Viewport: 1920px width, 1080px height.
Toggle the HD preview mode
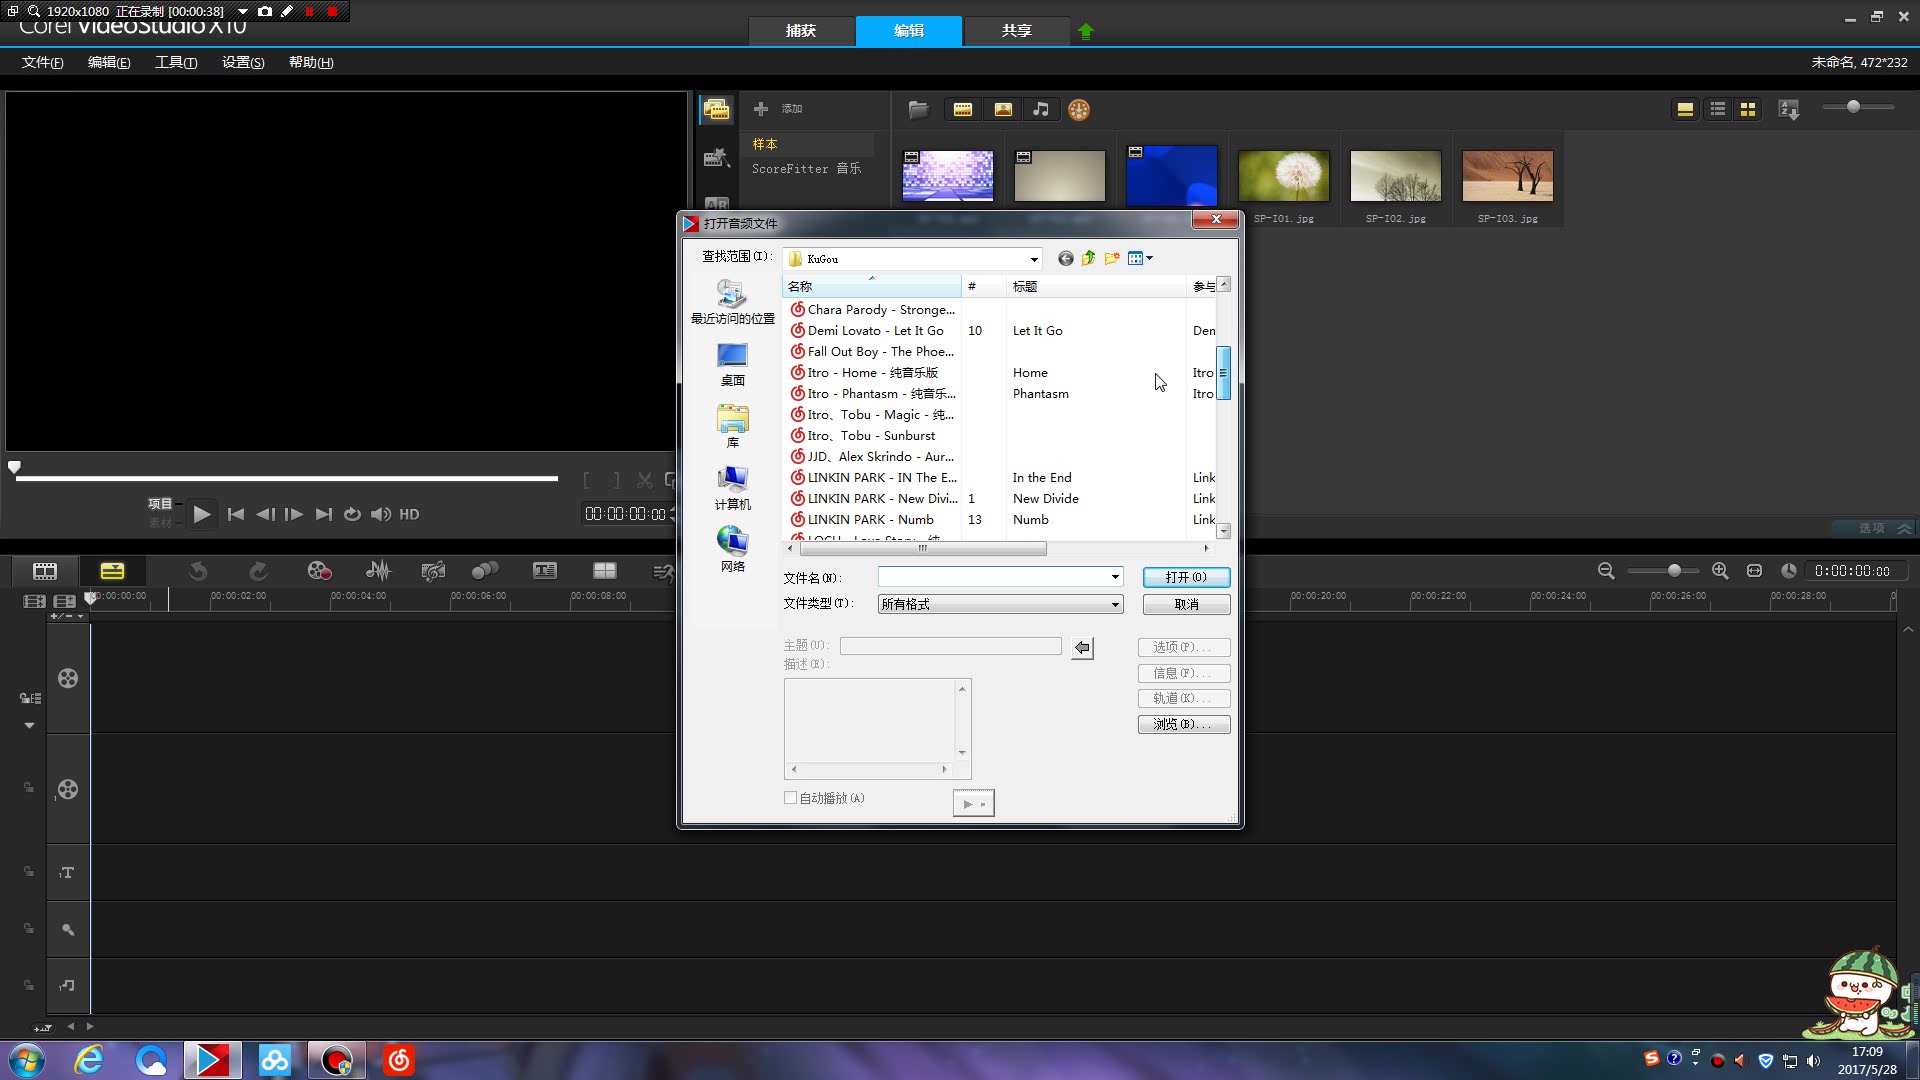(x=409, y=514)
